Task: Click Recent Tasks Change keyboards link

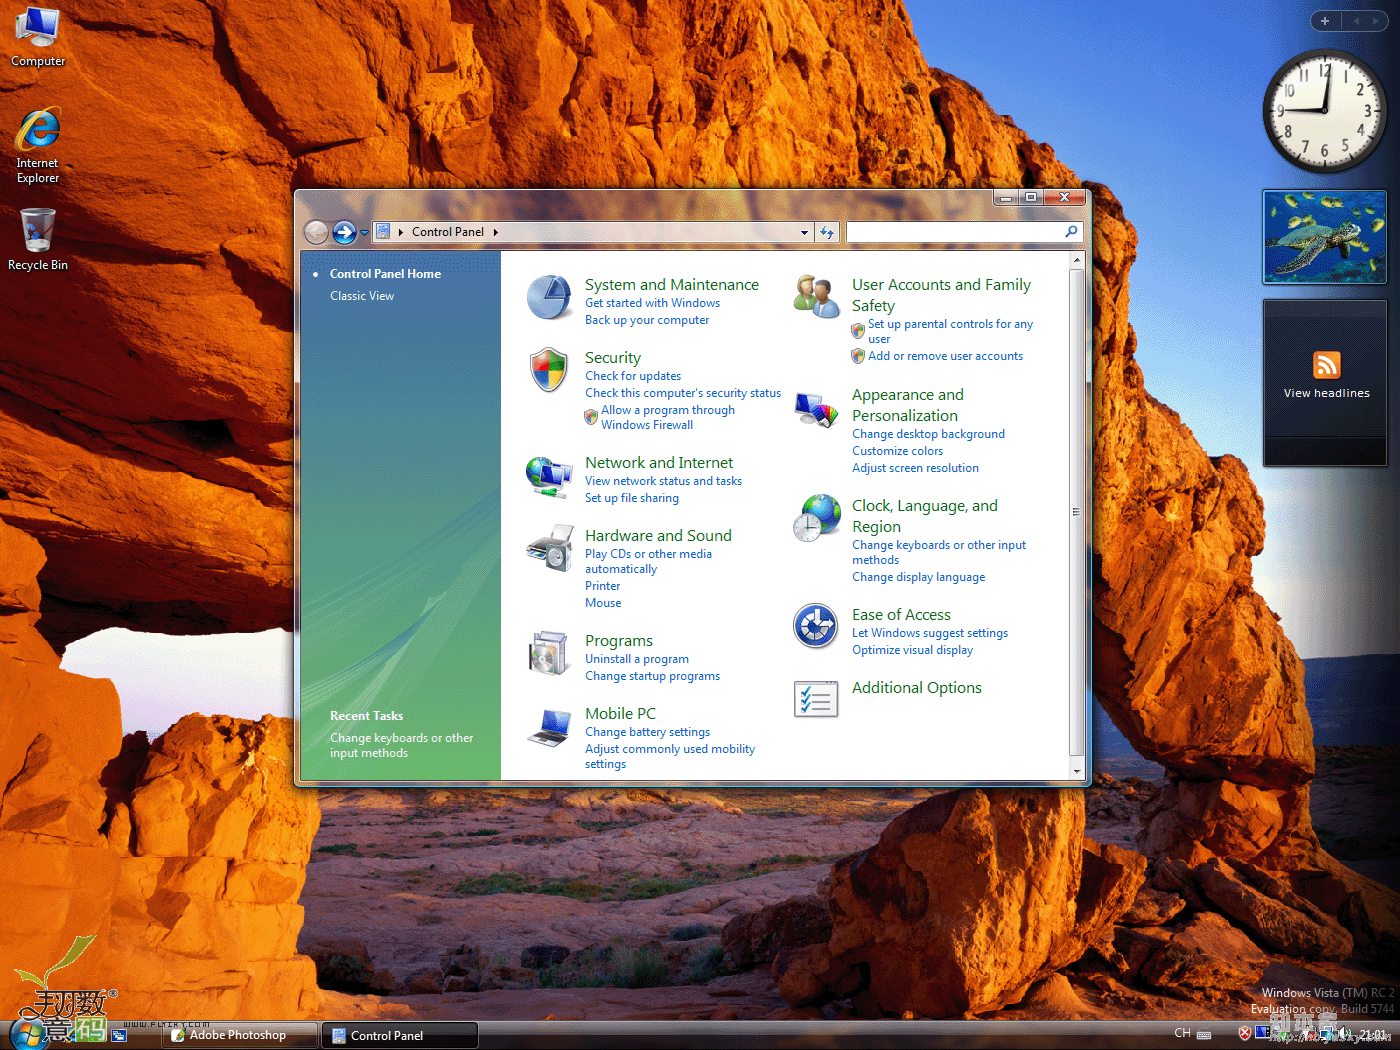Action: (402, 745)
